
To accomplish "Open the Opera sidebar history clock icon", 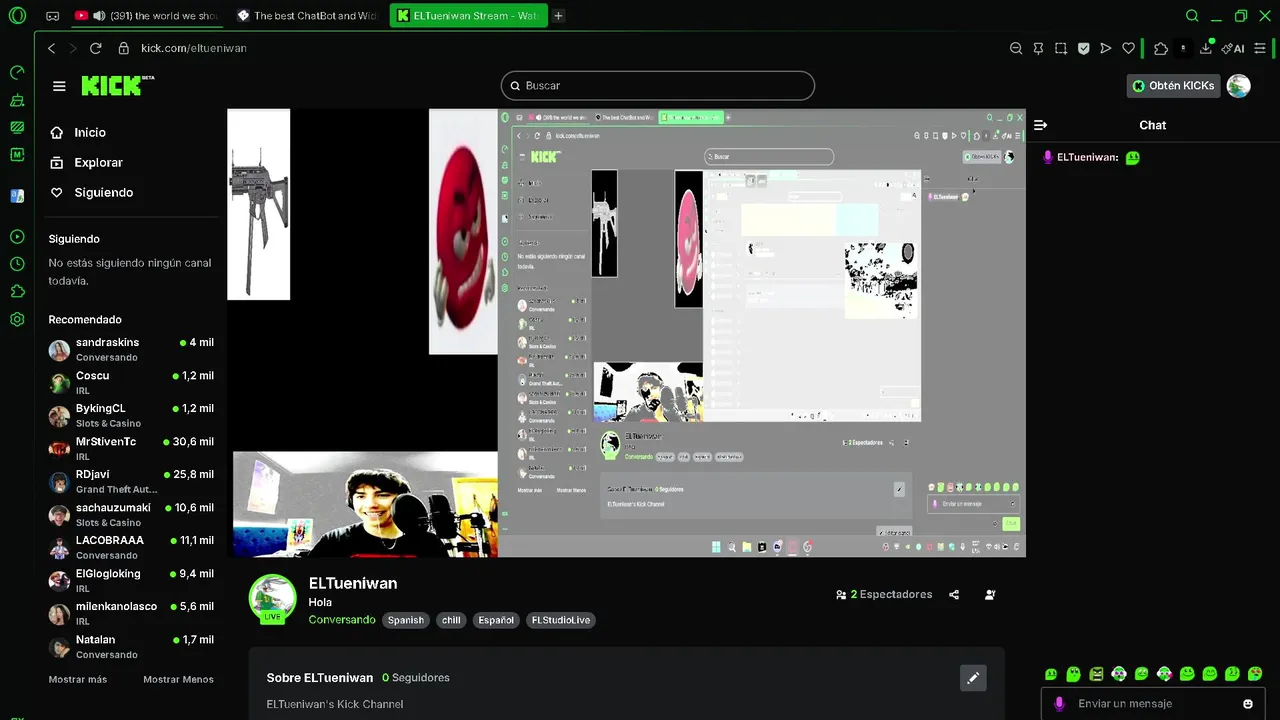I will pos(17,264).
